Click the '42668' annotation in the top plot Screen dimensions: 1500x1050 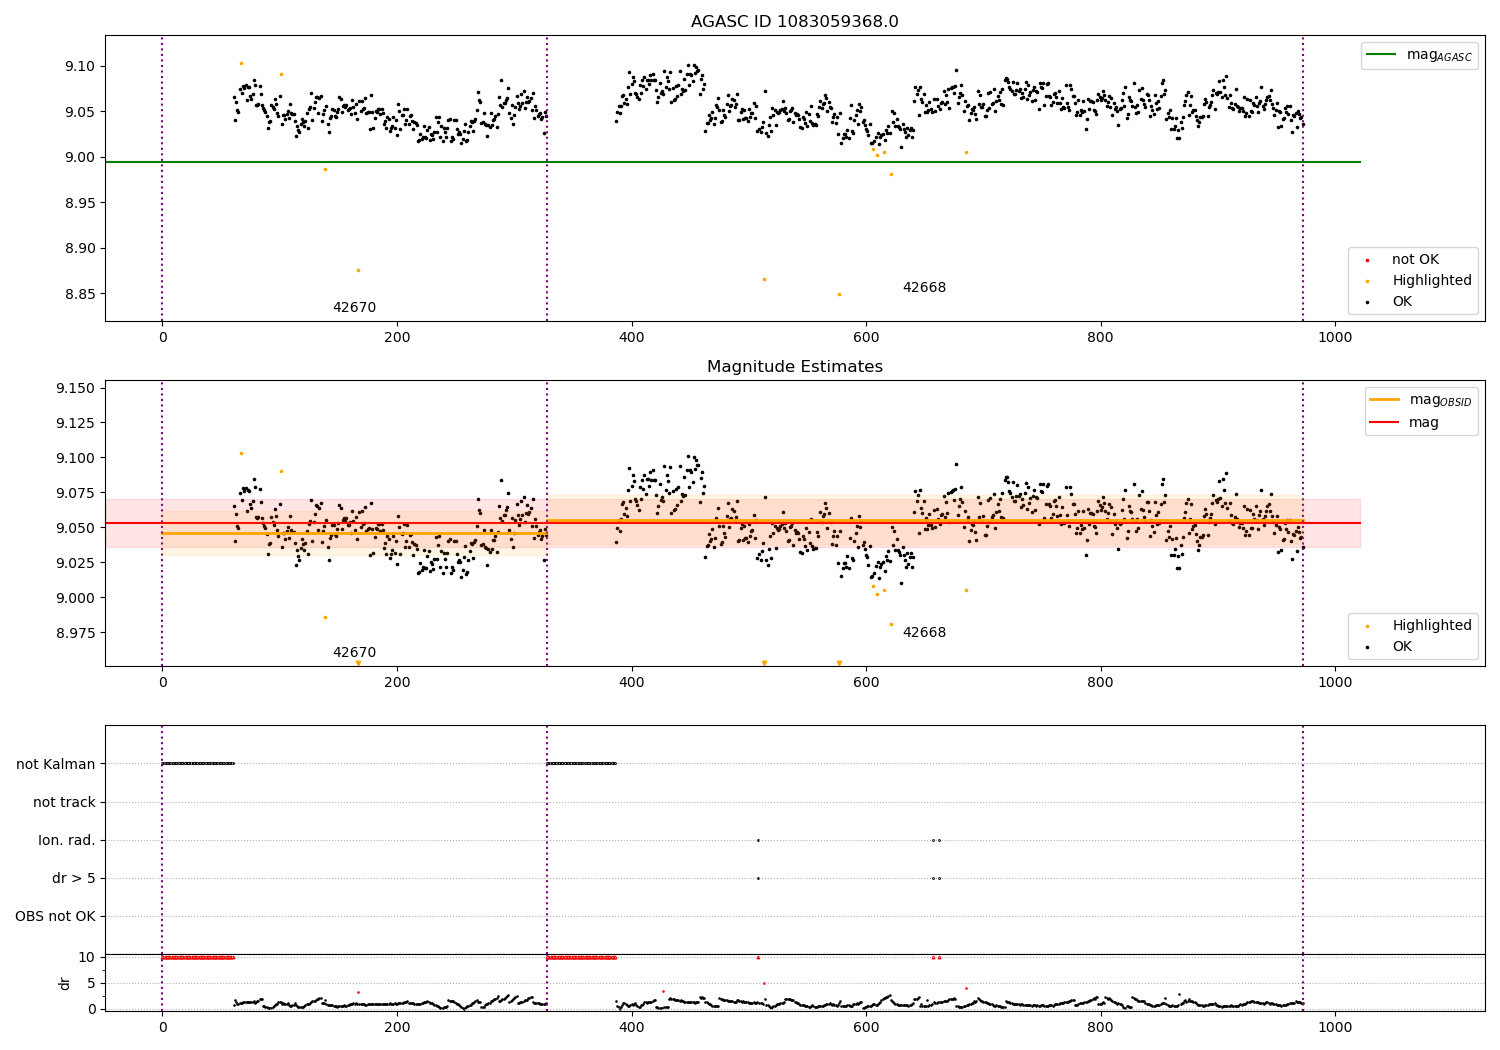(x=924, y=288)
